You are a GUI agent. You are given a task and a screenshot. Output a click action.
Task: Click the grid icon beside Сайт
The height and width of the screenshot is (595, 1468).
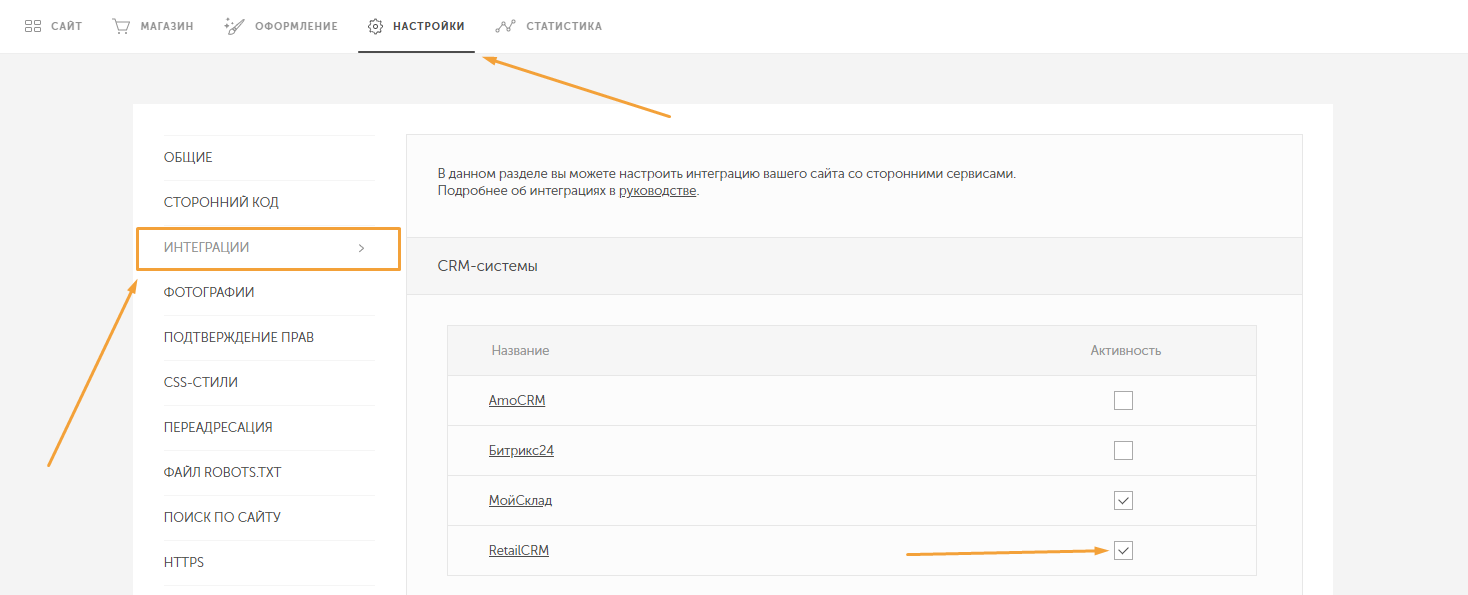[33, 26]
